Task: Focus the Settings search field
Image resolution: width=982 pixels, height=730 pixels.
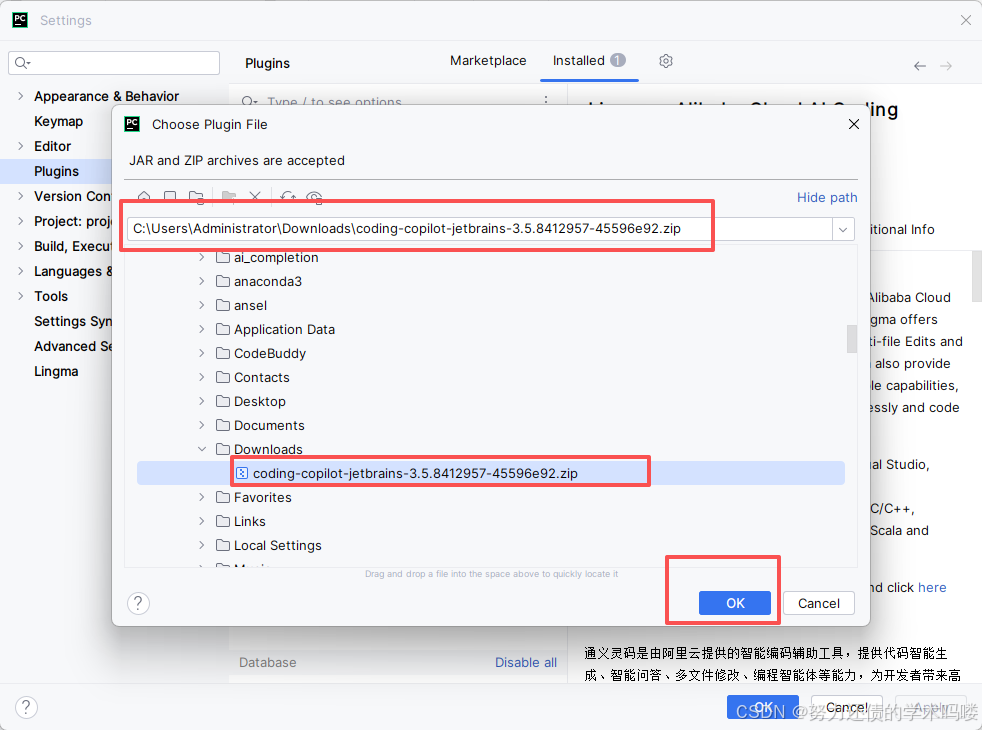Action: 114,63
